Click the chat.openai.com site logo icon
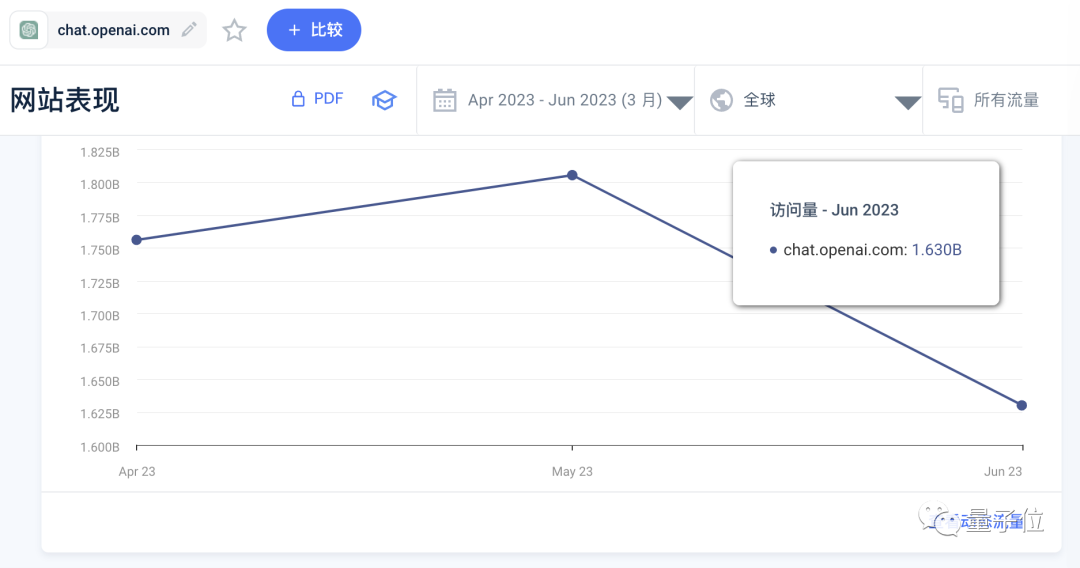This screenshot has height=568, width=1080. (29, 30)
